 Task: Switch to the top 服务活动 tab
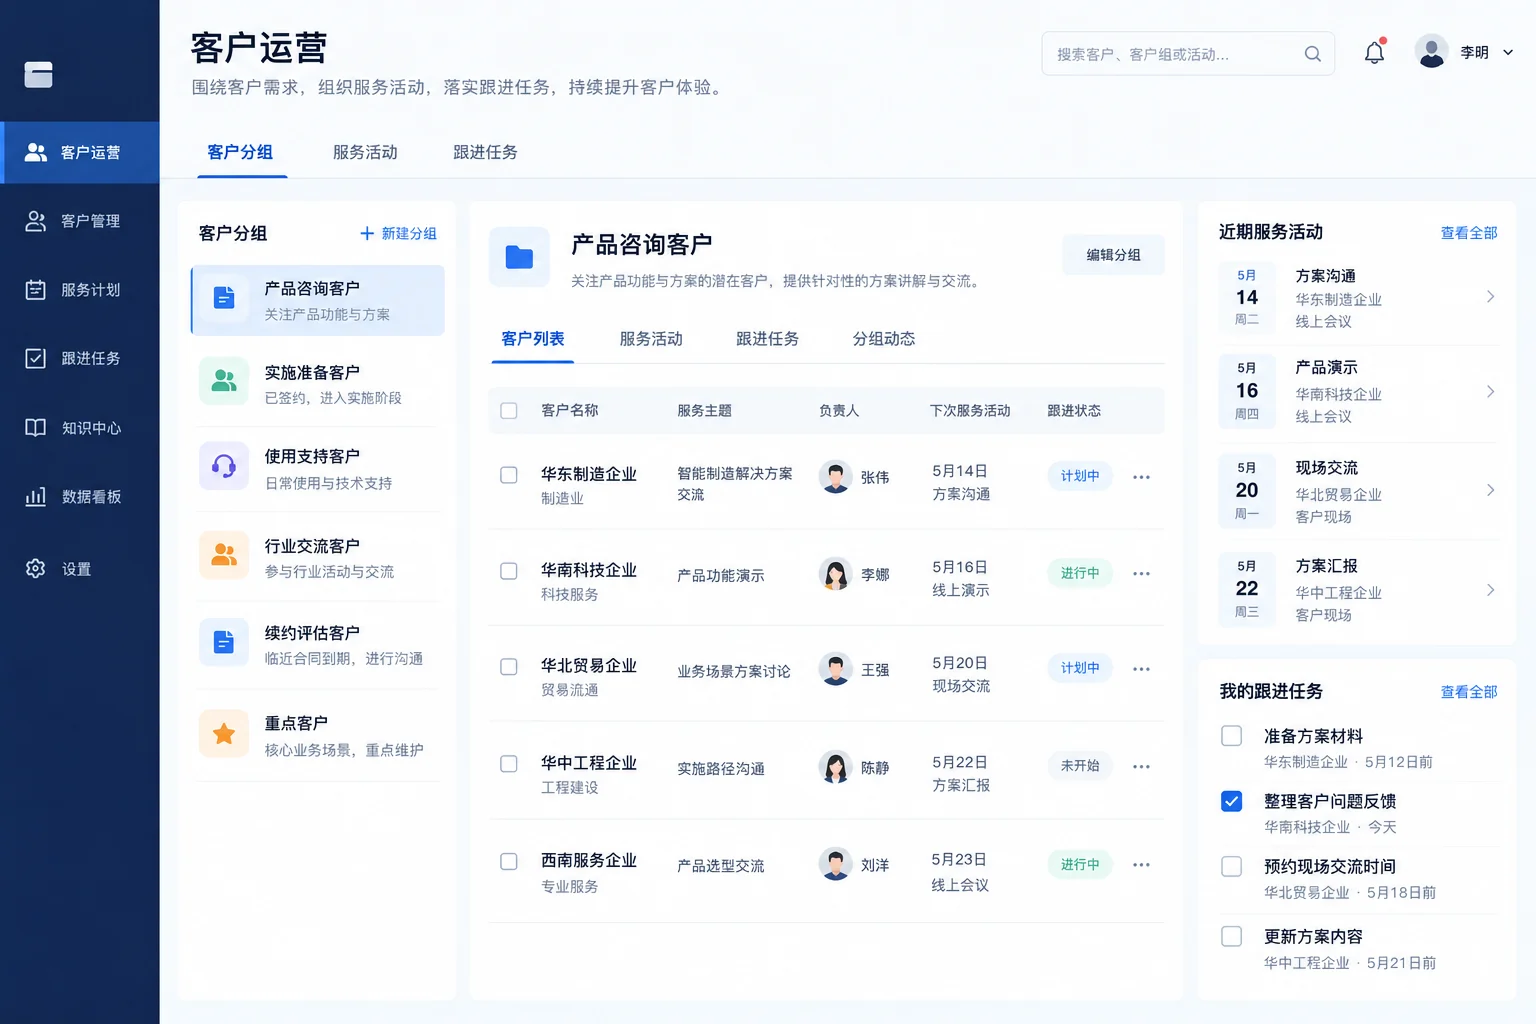(x=365, y=152)
